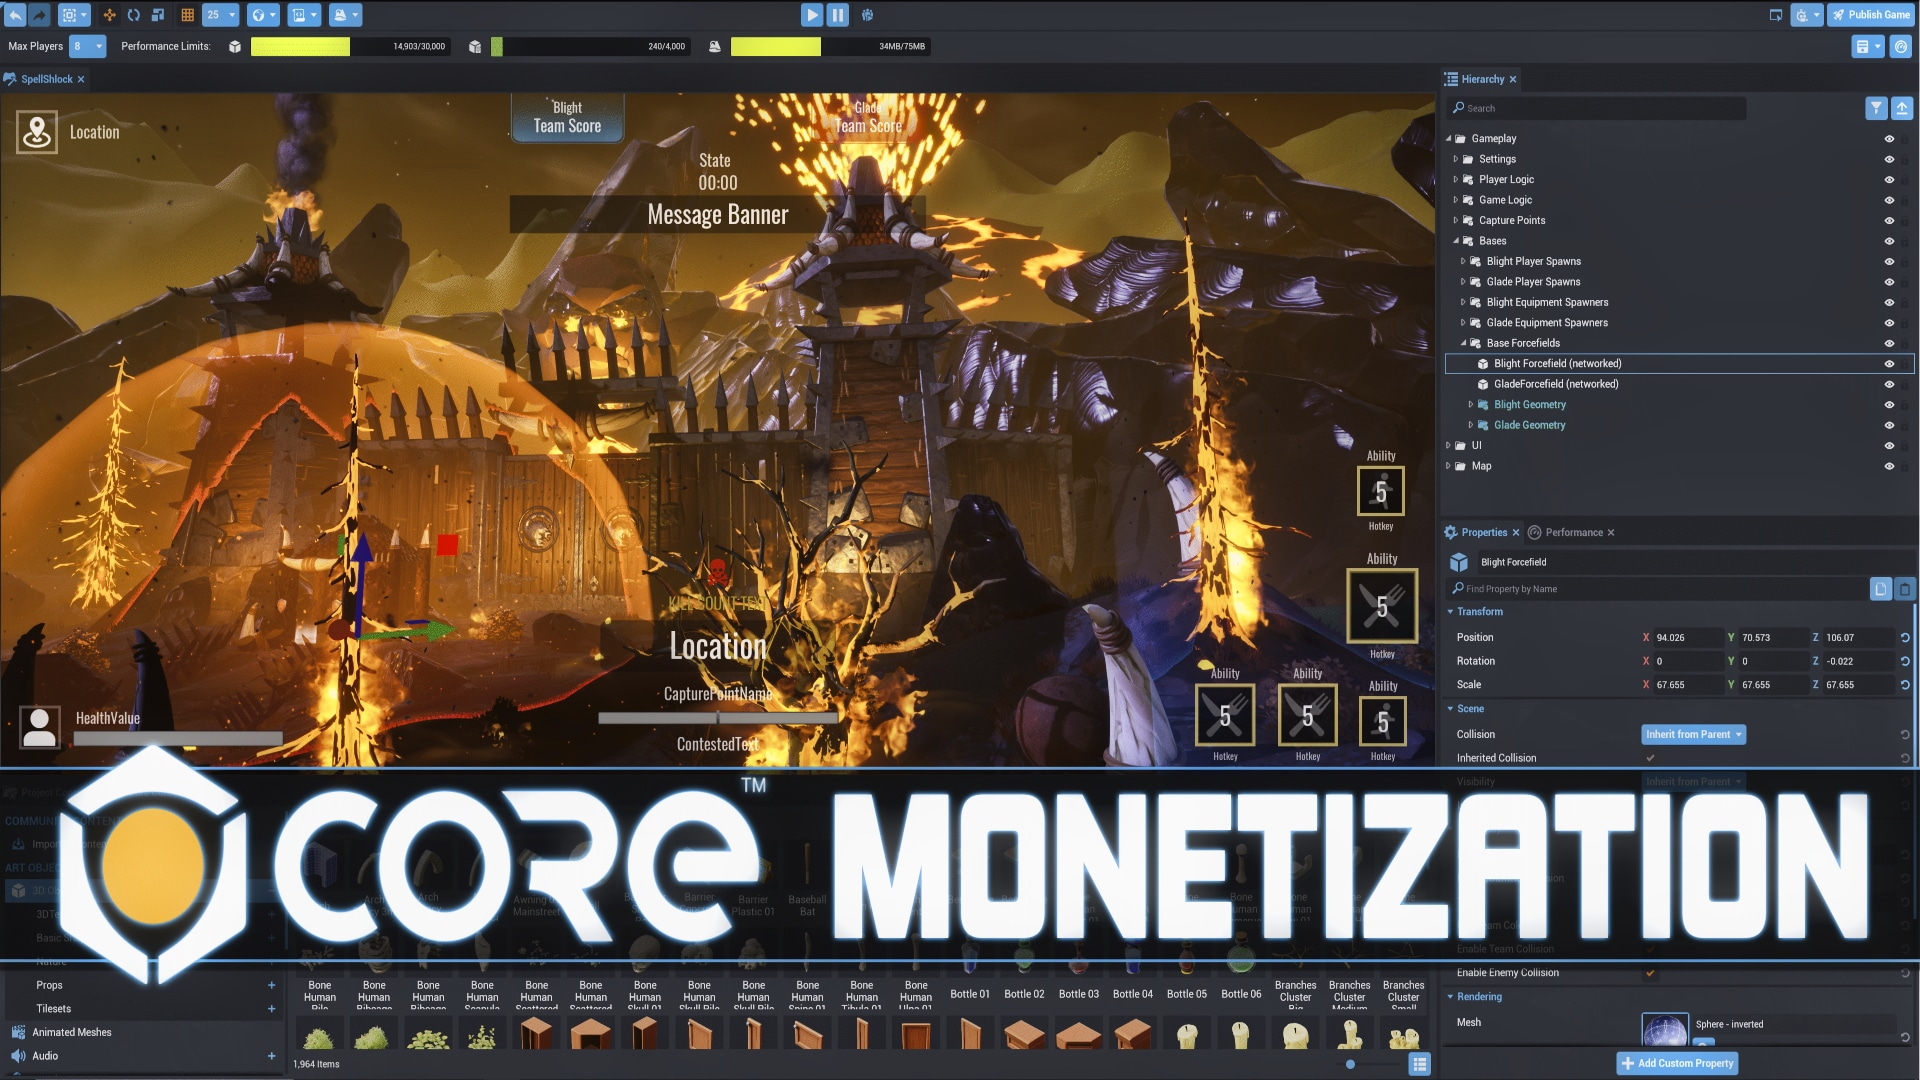This screenshot has width=1920, height=1080.
Task: Select the rotate tool icon
Action: (133, 15)
